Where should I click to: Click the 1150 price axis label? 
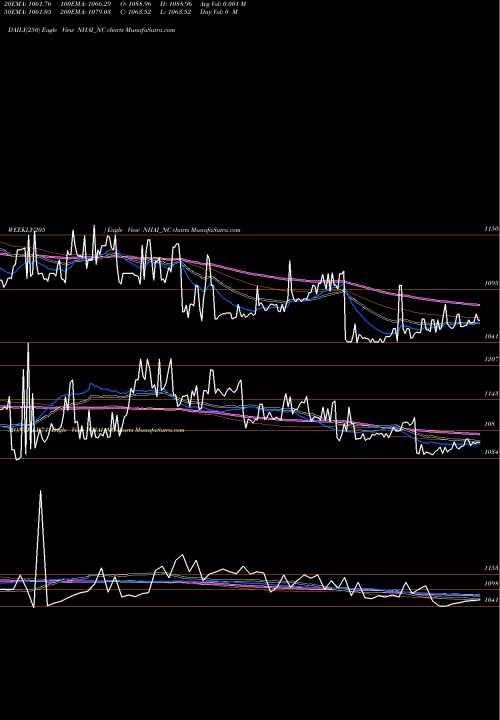(491, 228)
